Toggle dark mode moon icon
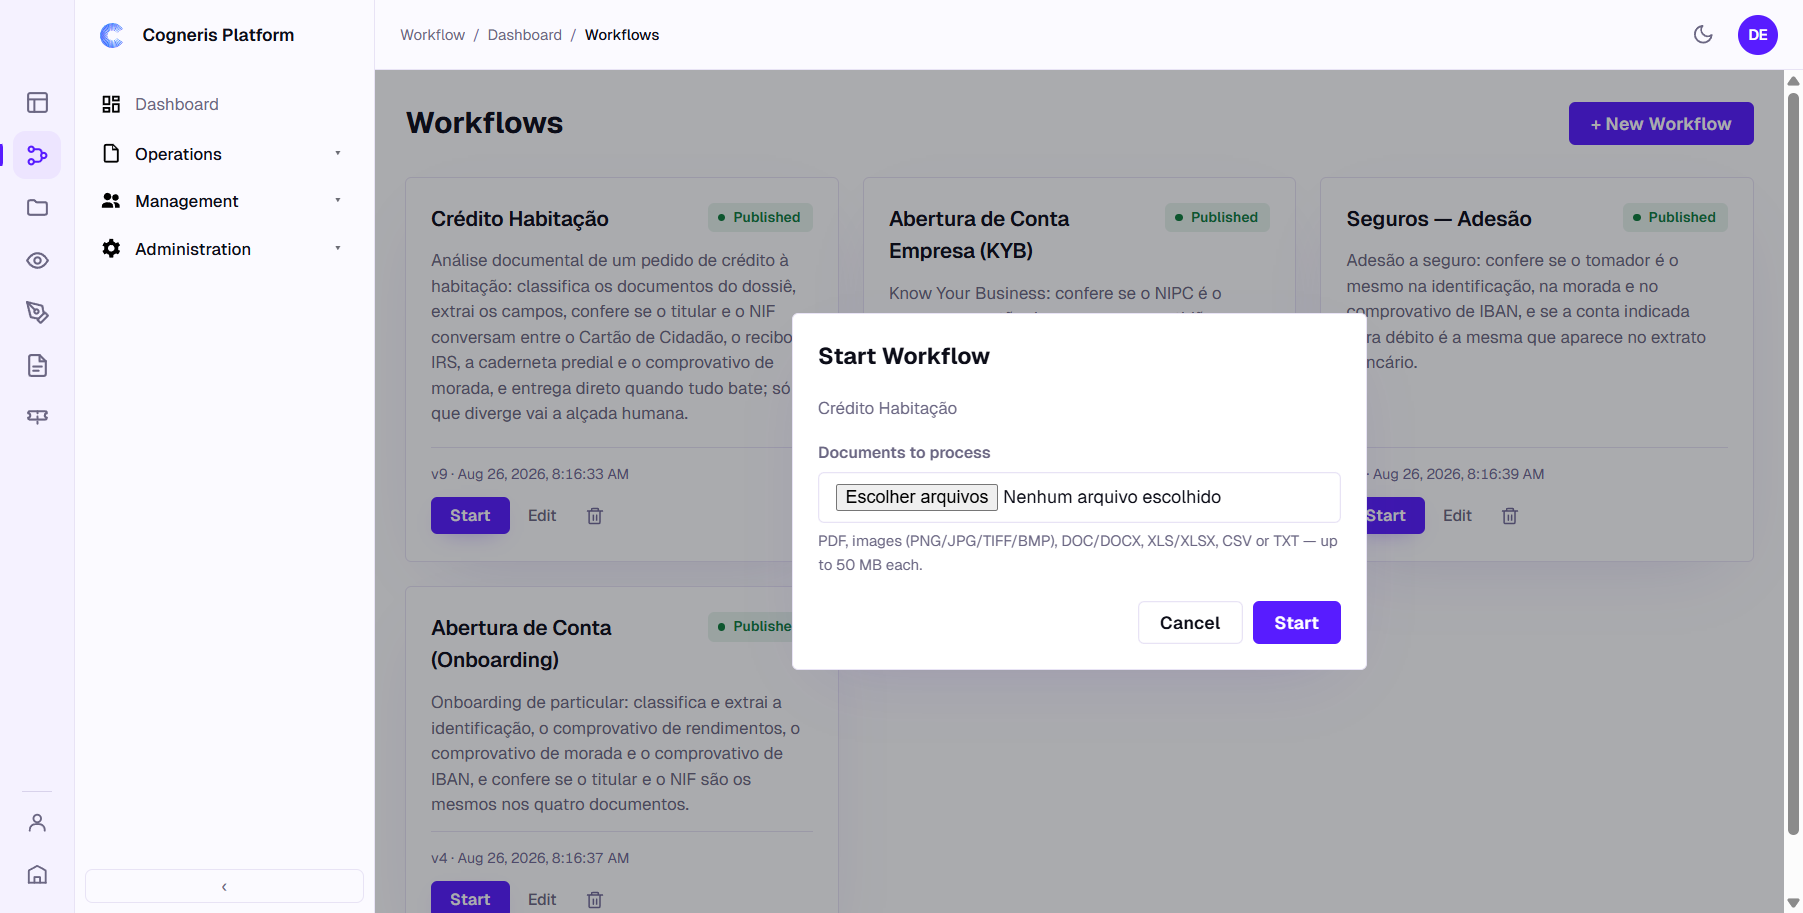The height and width of the screenshot is (913, 1803). pos(1703,35)
